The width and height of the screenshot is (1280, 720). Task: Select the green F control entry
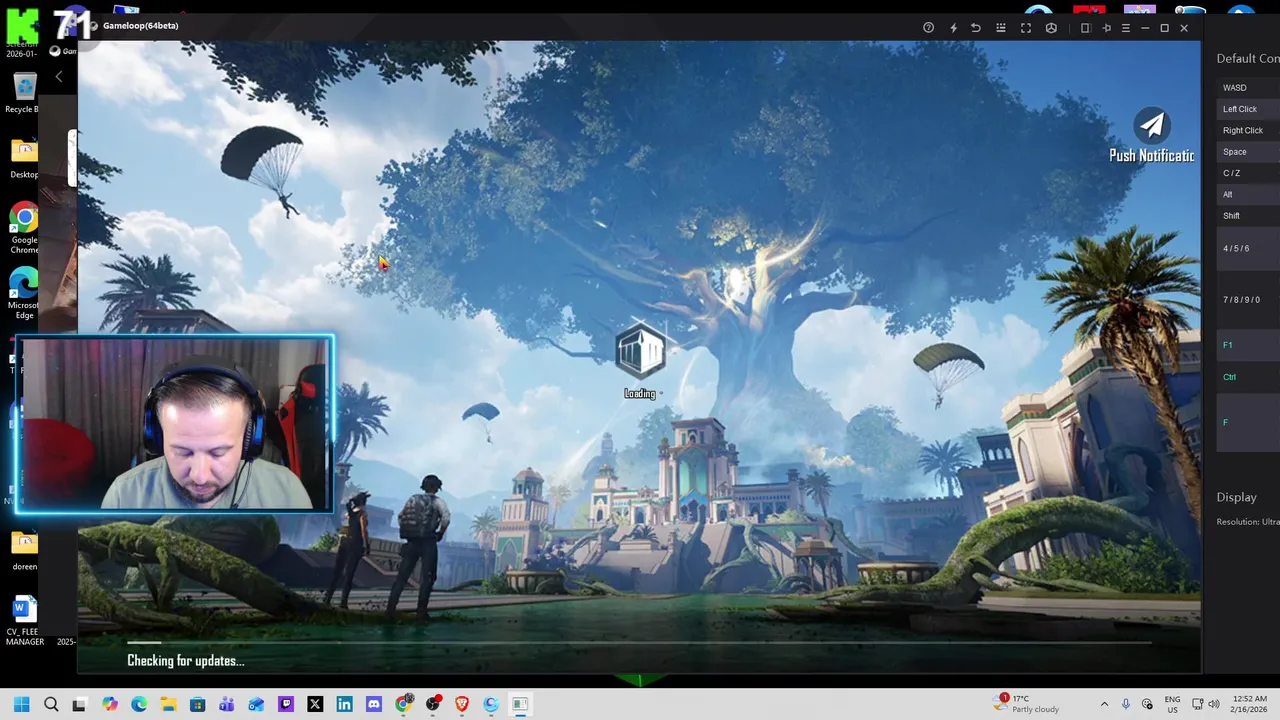point(1248,423)
